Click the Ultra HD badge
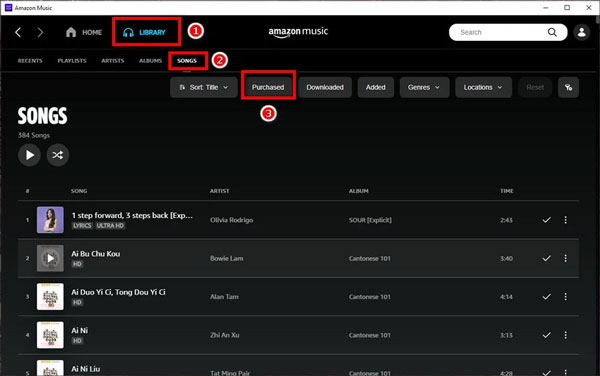This screenshot has width=600, height=376. pos(110,226)
